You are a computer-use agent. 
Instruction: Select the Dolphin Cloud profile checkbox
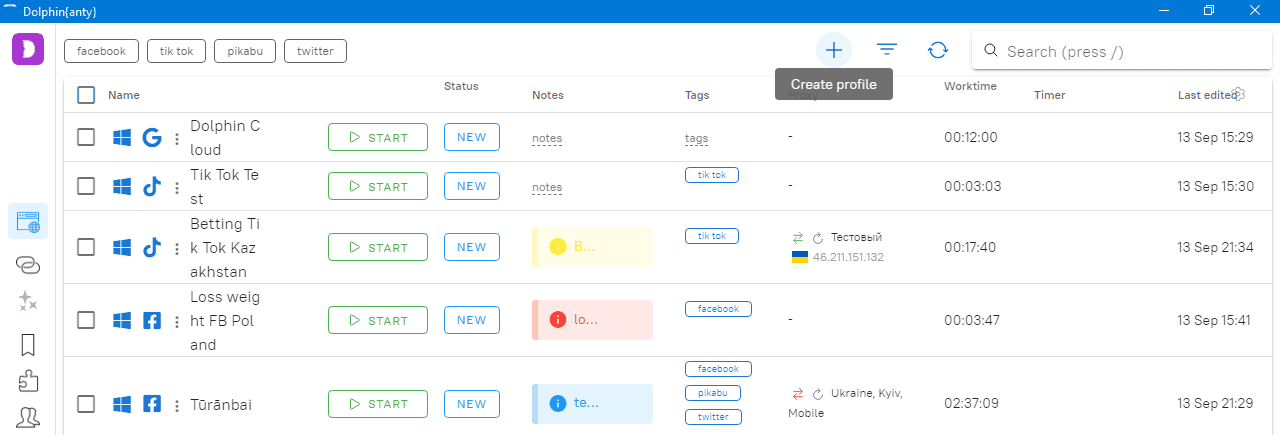(86, 137)
